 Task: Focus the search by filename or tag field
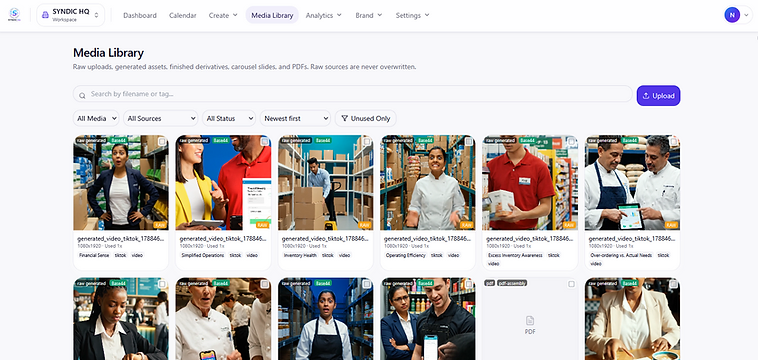tap(352, 94)
